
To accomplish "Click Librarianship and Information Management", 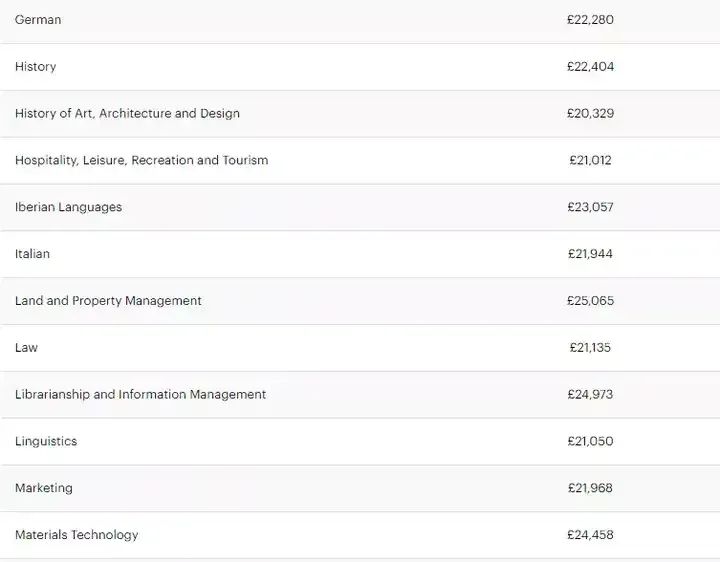I will 141,394.
